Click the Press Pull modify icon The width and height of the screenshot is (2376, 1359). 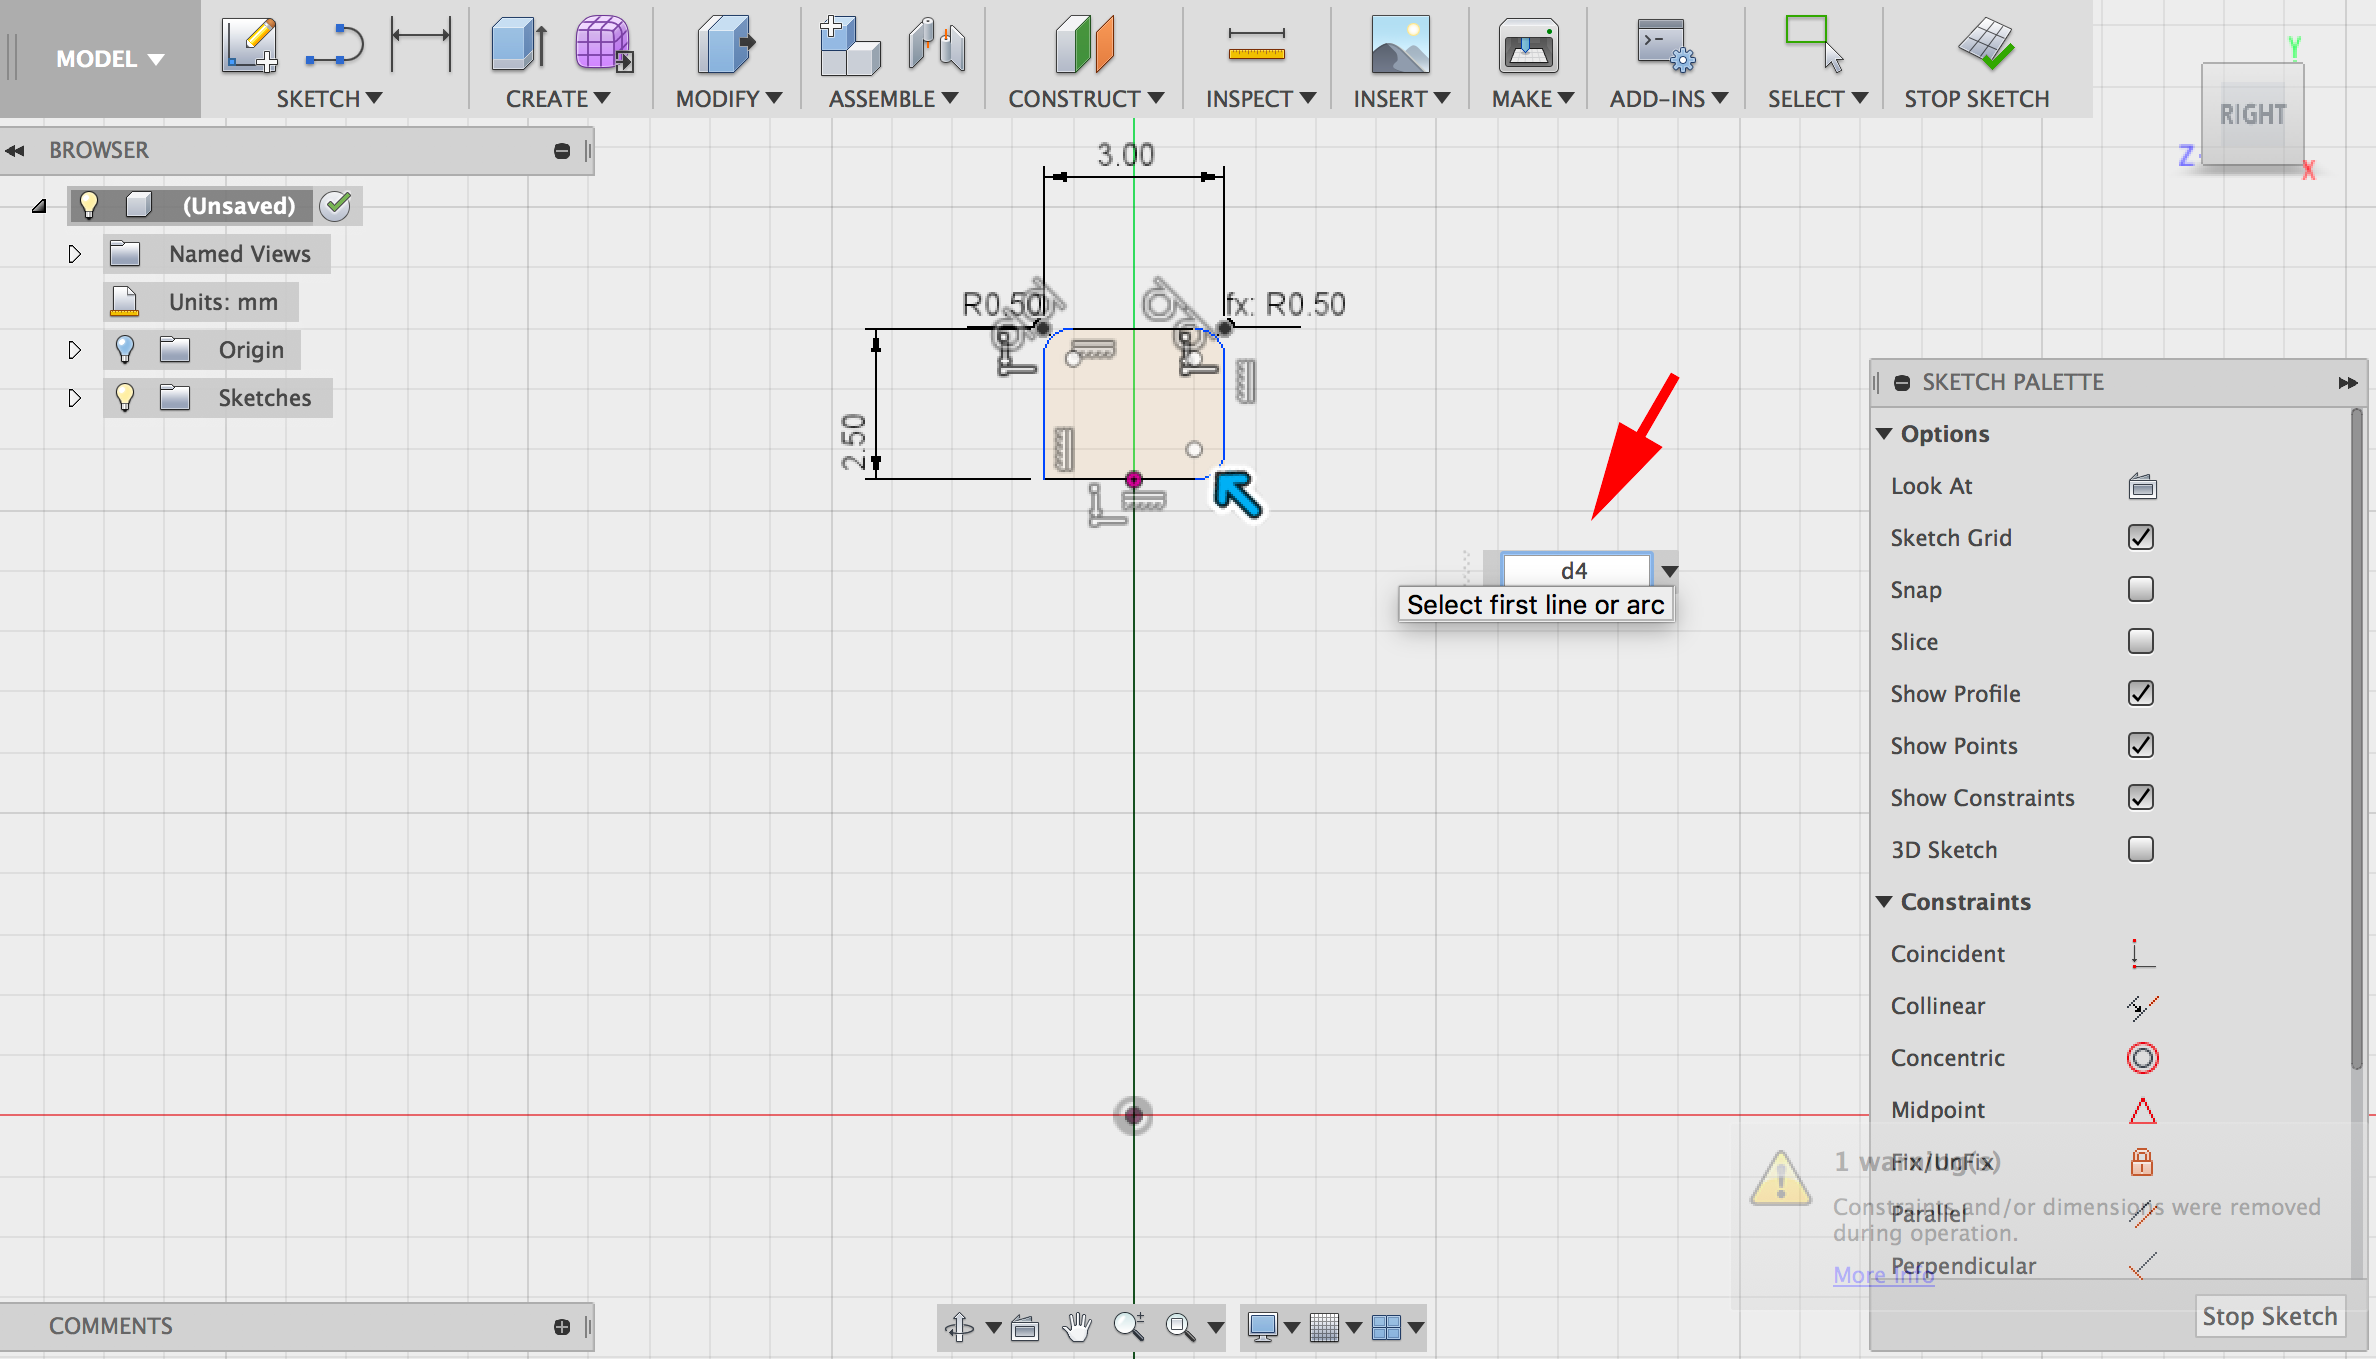[726, 46]
